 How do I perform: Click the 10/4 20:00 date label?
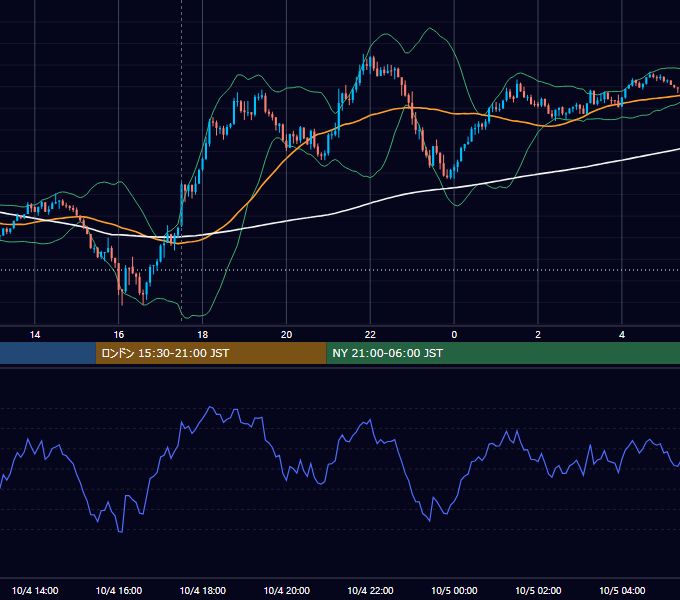click(x=287, y=590)
